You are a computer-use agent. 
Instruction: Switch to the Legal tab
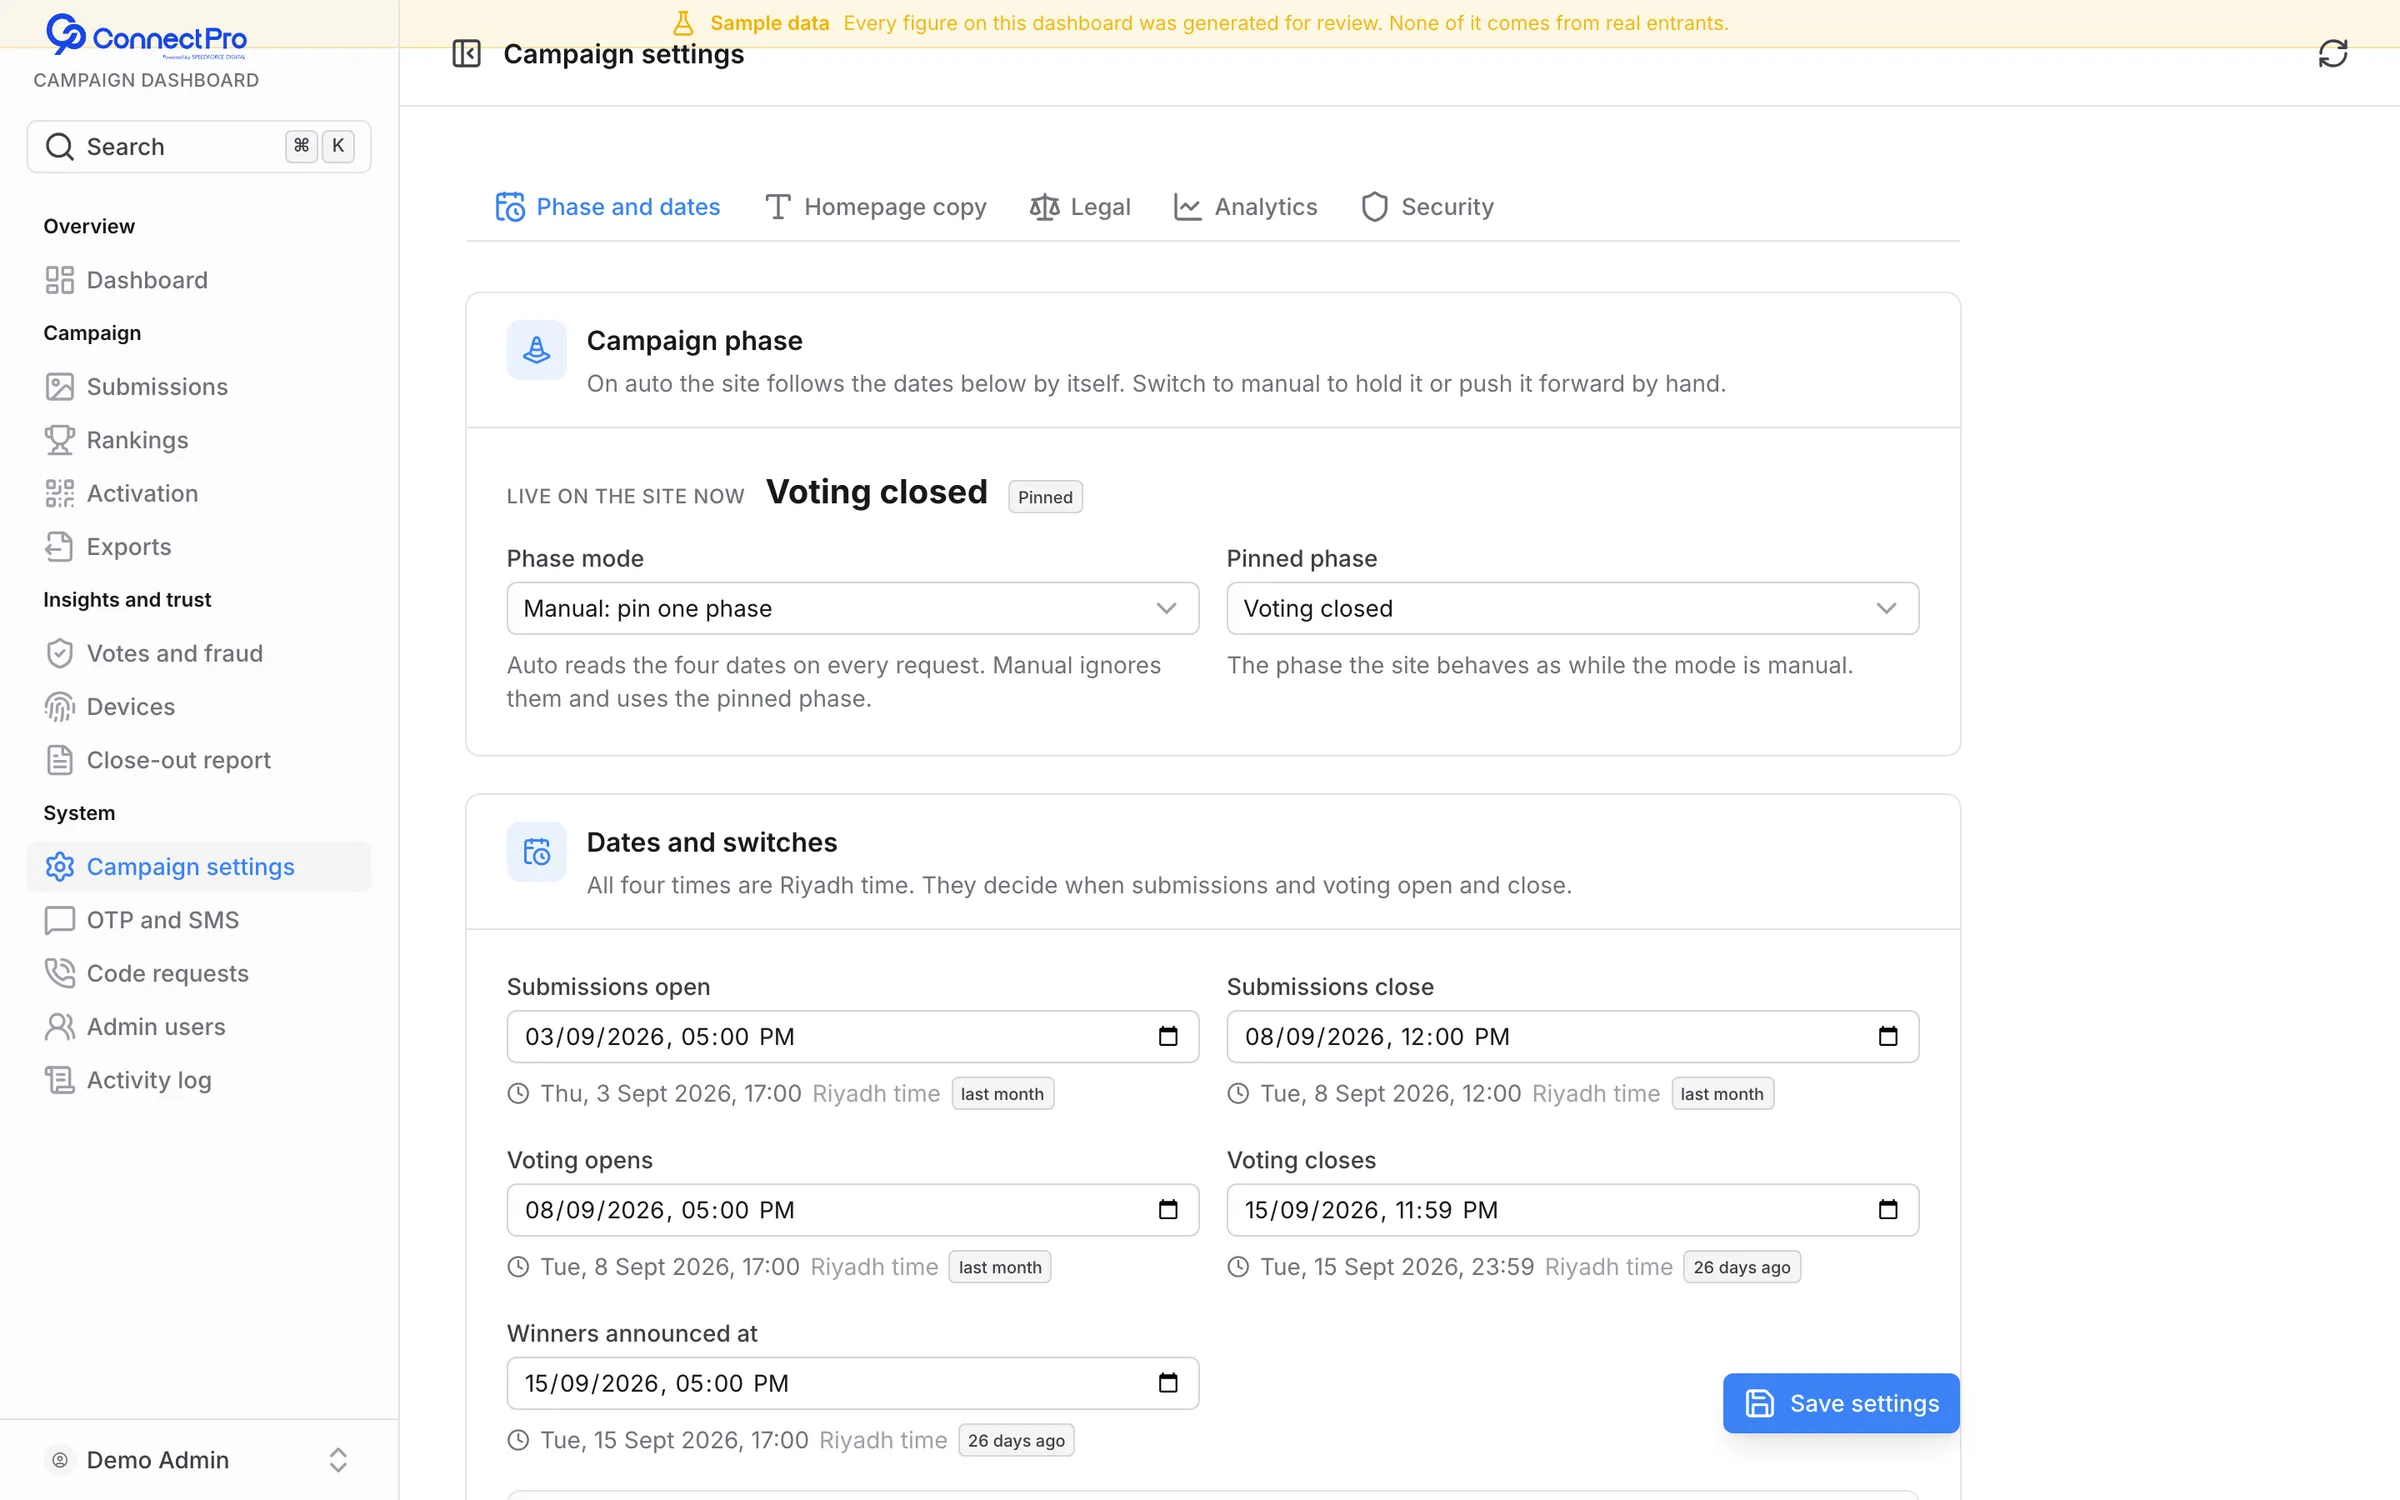1080,207
